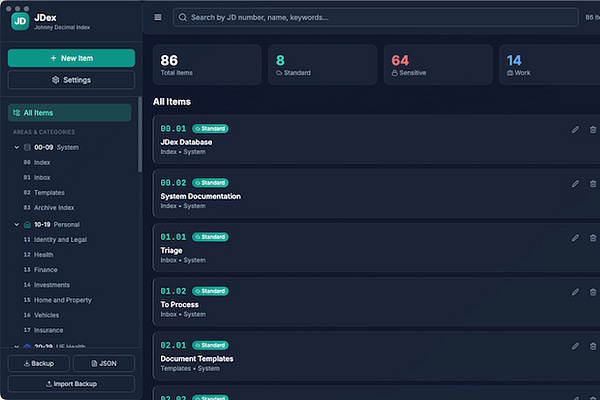Click the cloud icon in Standard stat card
600x400 pixels.
pos(279,73)
